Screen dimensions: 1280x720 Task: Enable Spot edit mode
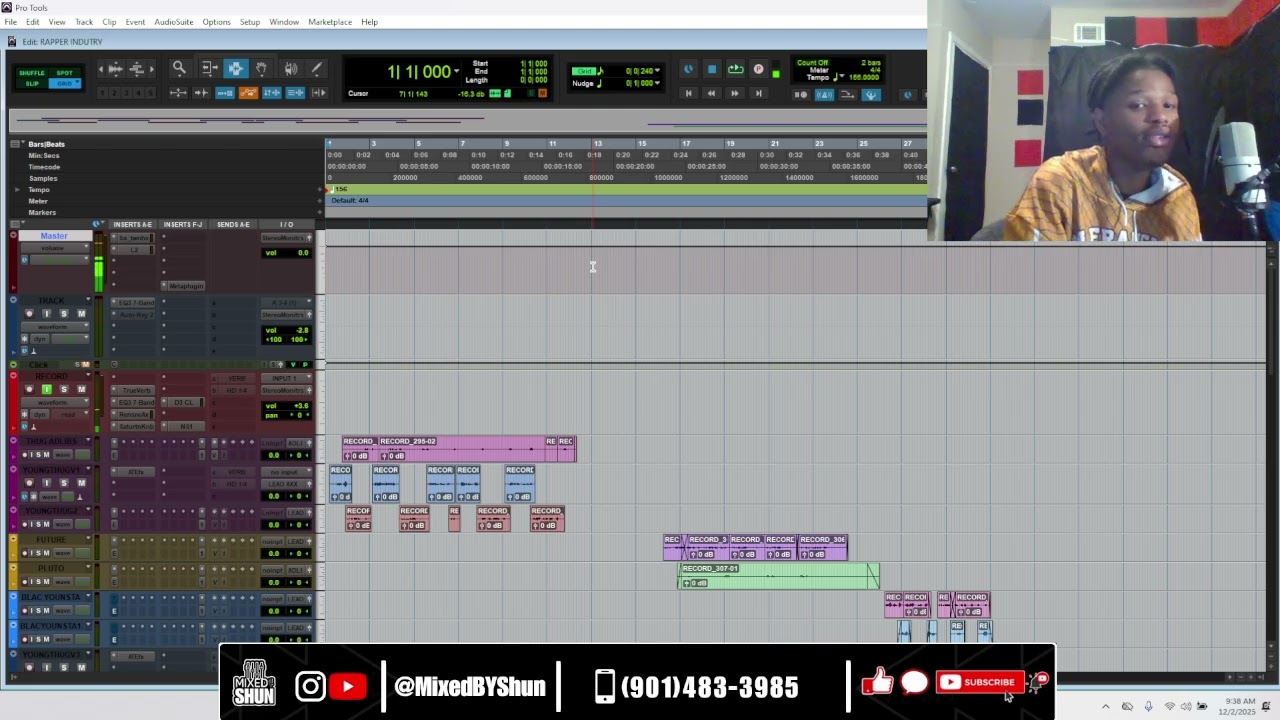click(65, 73)
